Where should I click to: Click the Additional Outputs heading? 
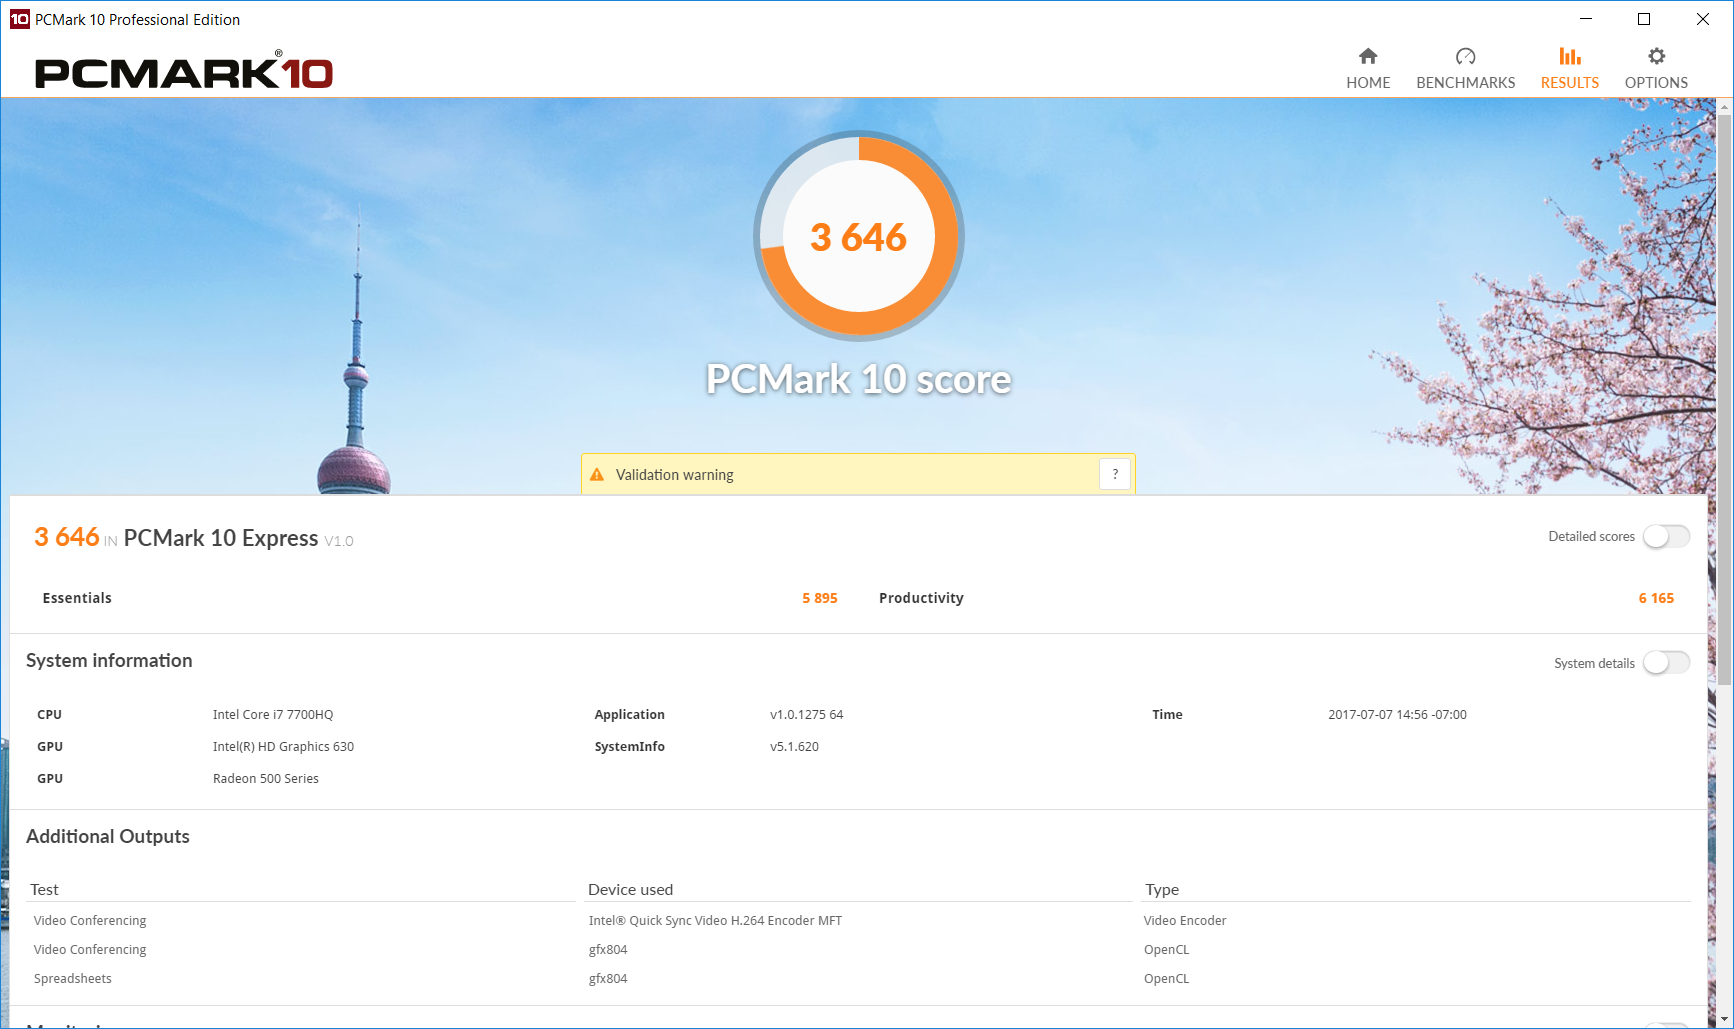point(108,837)
